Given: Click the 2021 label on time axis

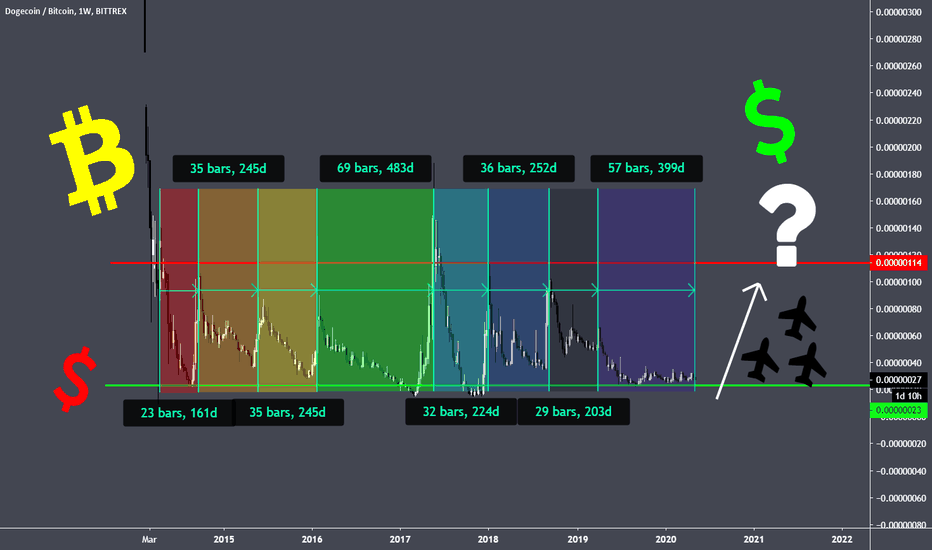Looking at the screenshot, I should tap(754, 539).
